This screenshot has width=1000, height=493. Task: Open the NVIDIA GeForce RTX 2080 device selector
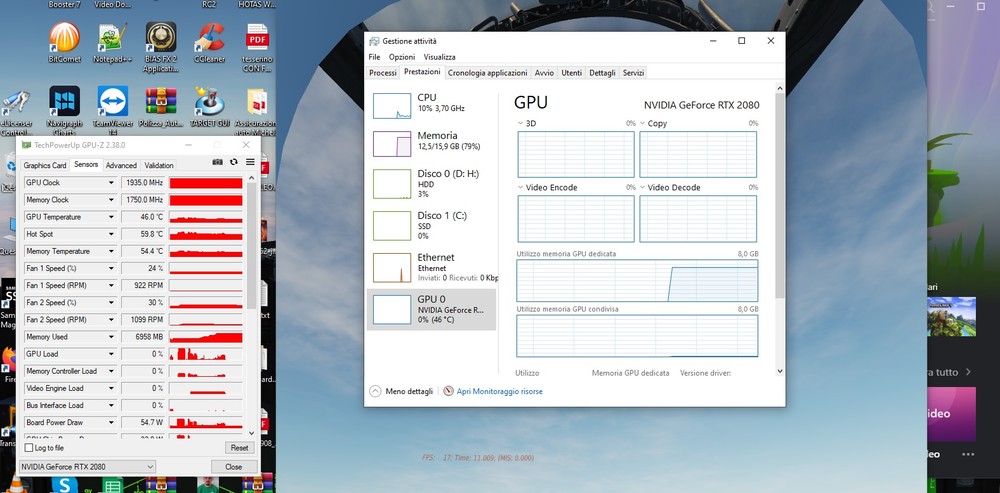coord(87,467)
